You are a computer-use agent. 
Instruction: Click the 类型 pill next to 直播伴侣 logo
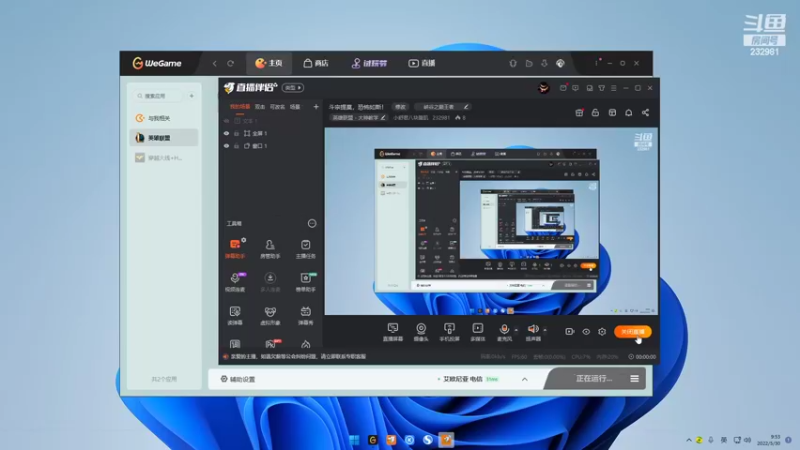tap(293, 88)
